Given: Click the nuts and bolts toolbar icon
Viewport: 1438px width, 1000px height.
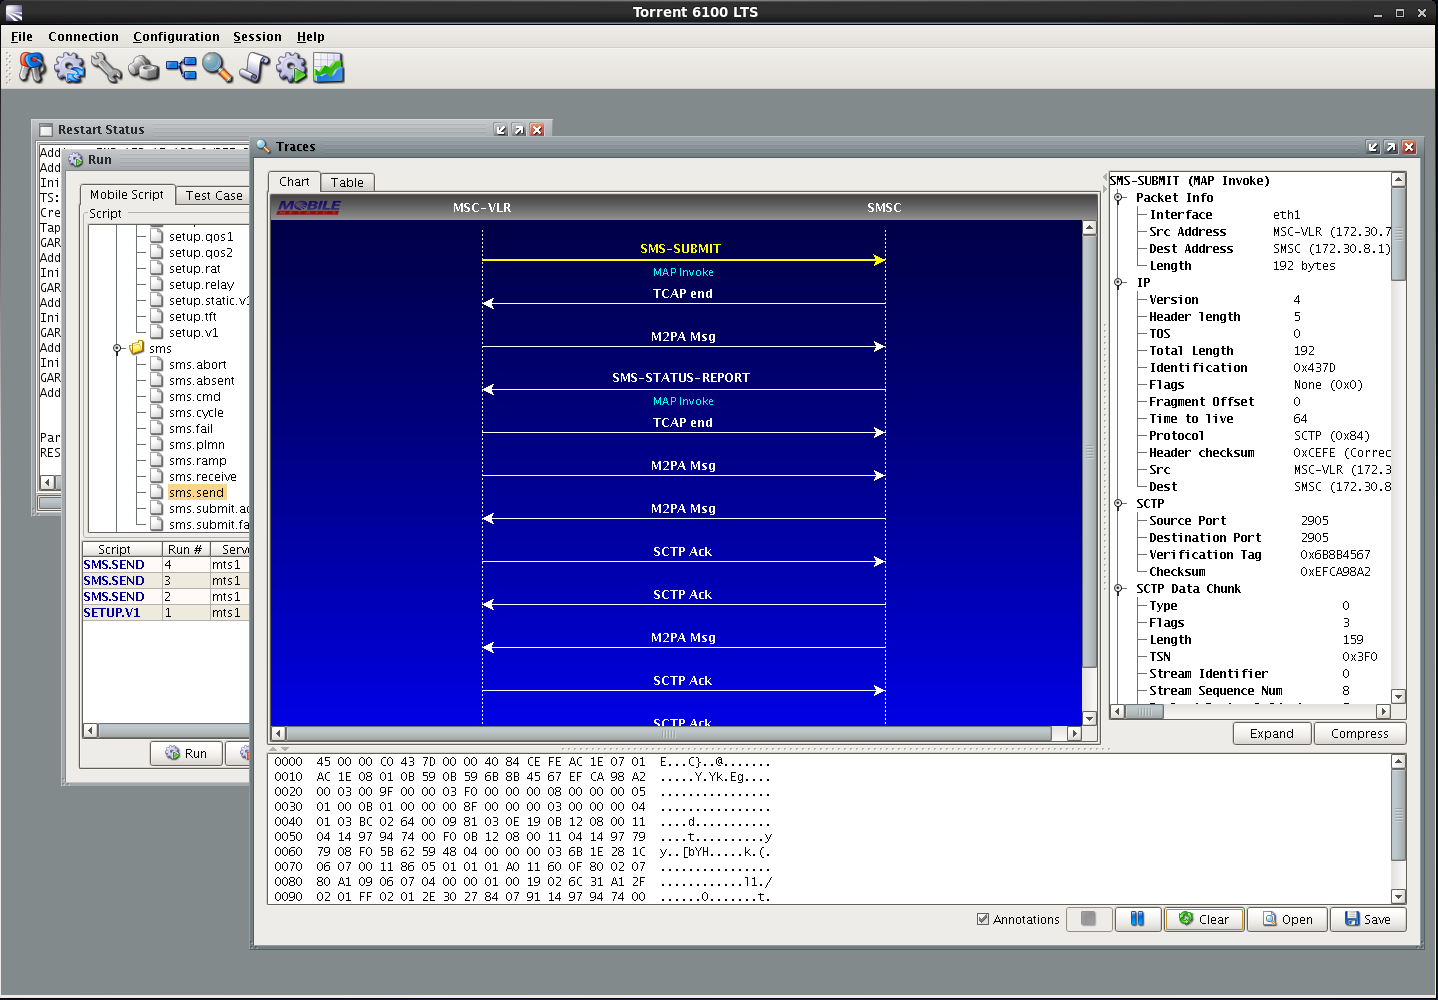Looking at the screenshot, I should point(144,68).
